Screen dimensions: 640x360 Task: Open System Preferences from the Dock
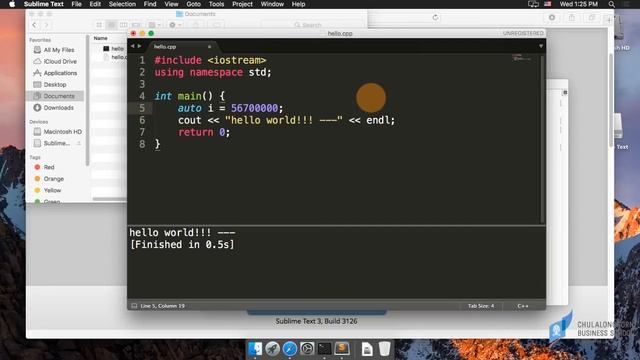(x=307, y=349)
